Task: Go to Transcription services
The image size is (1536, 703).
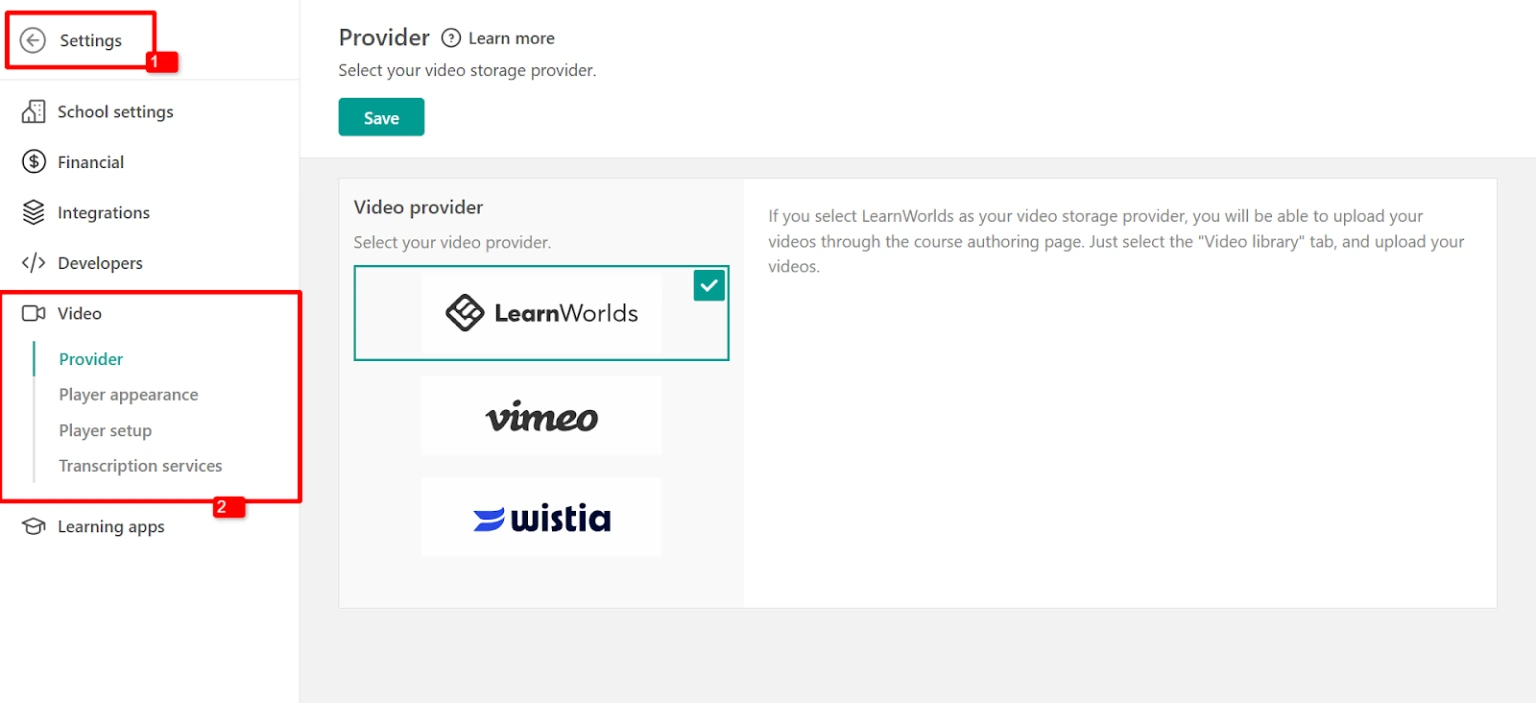Action: click(x=140, y=465)
